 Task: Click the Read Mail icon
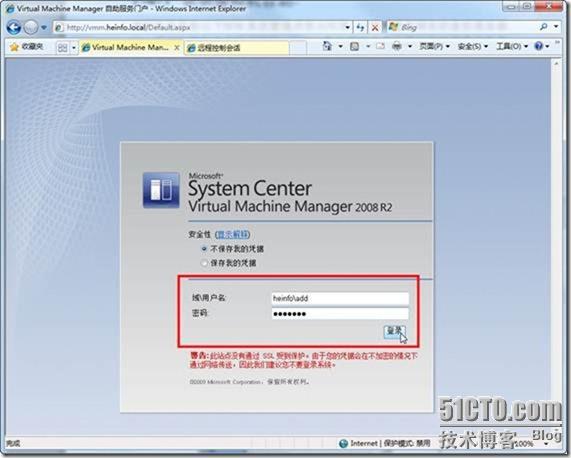click(x=381, y=46)
